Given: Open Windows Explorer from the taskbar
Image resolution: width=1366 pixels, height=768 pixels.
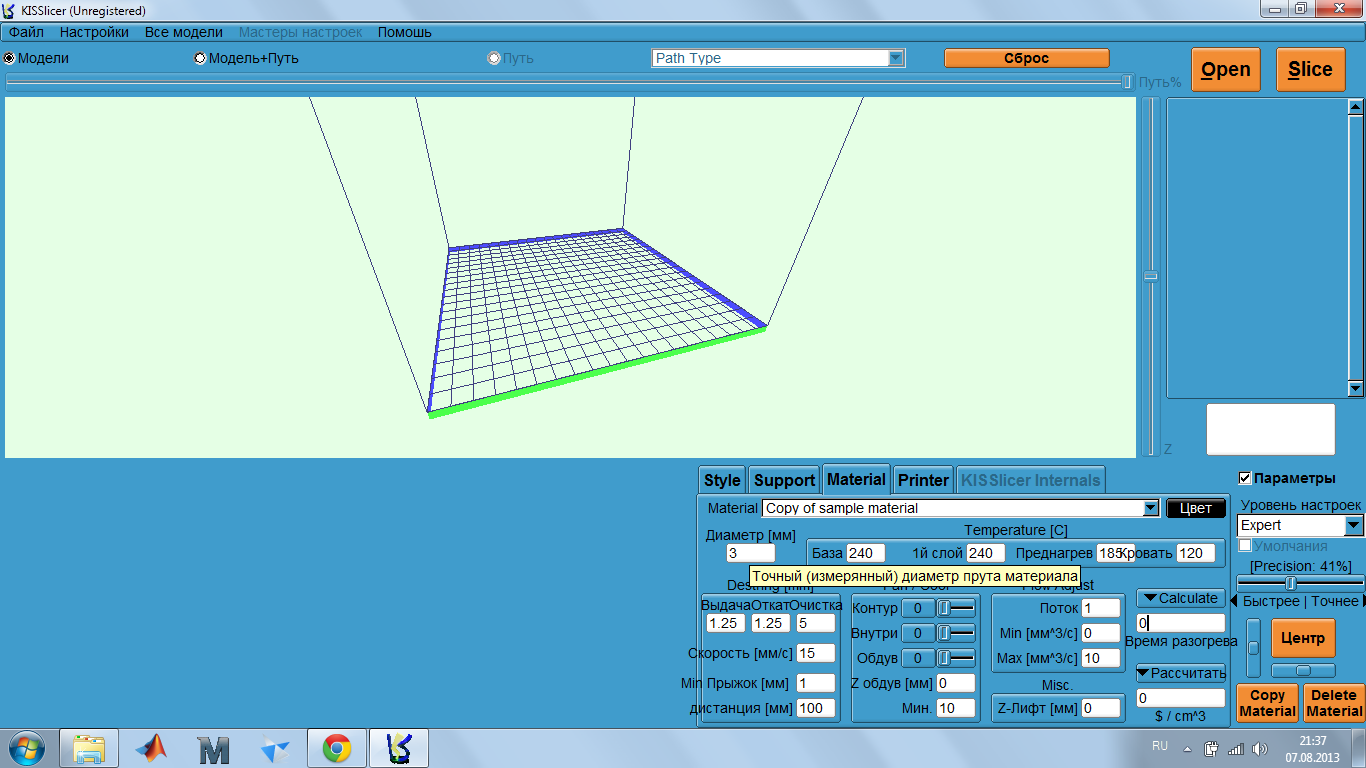Looking at the screenshot, I should point(89,748).
